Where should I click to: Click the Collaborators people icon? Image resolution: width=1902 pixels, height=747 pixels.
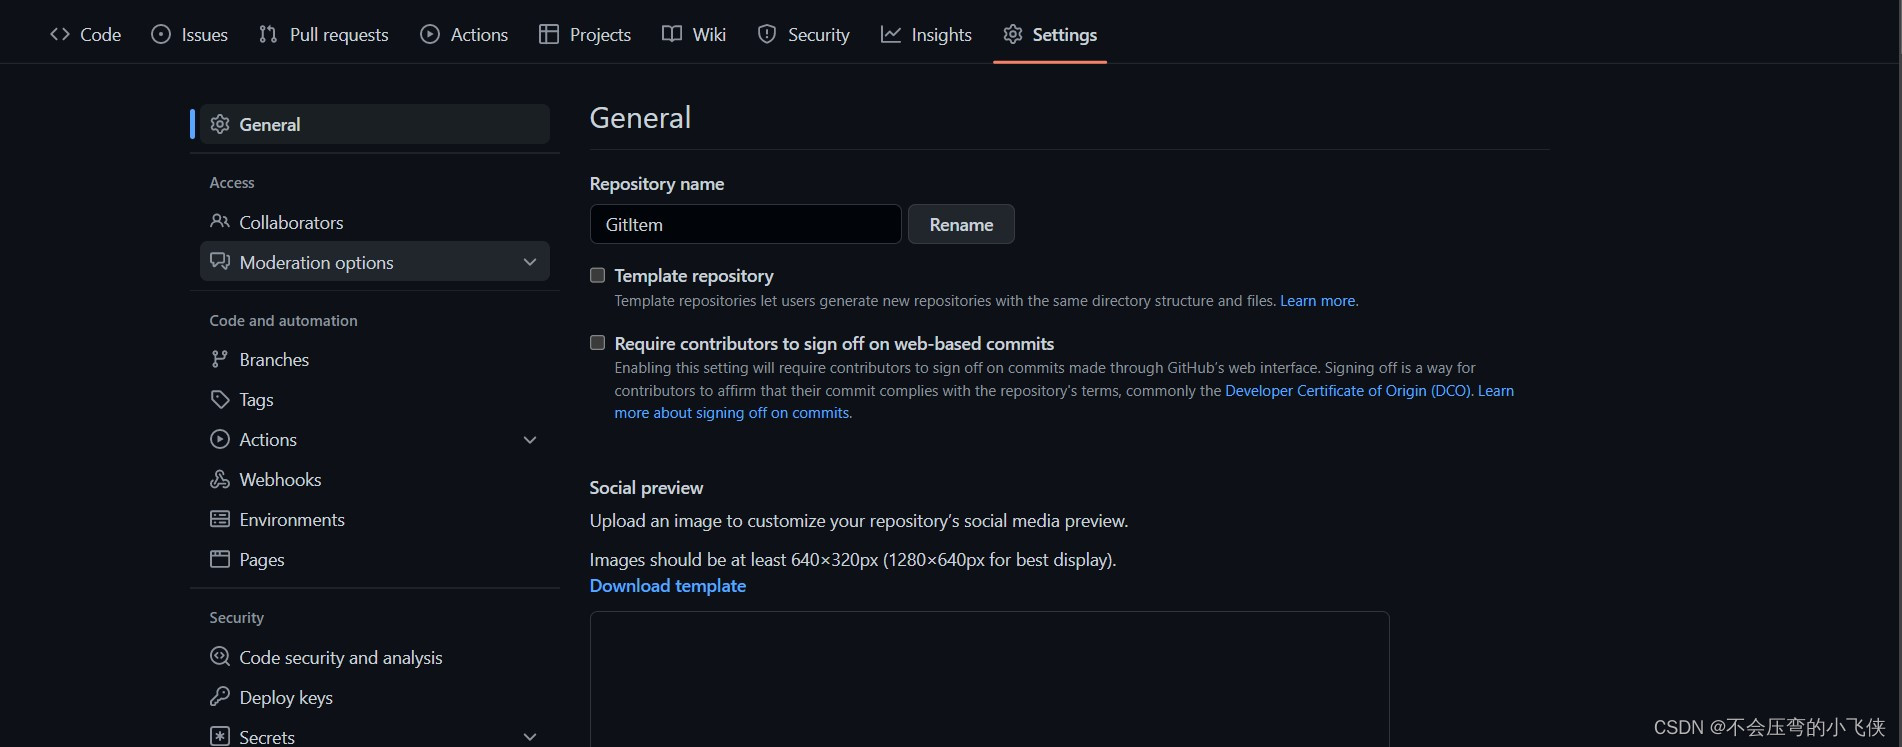(x=220, y=221)
